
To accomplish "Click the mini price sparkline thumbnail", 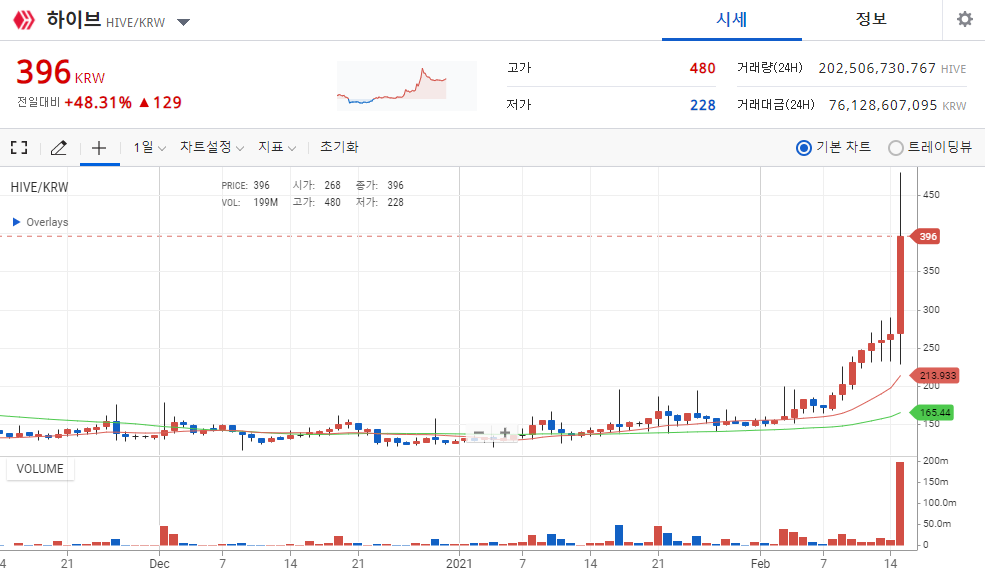I will [x=406, y=86].
